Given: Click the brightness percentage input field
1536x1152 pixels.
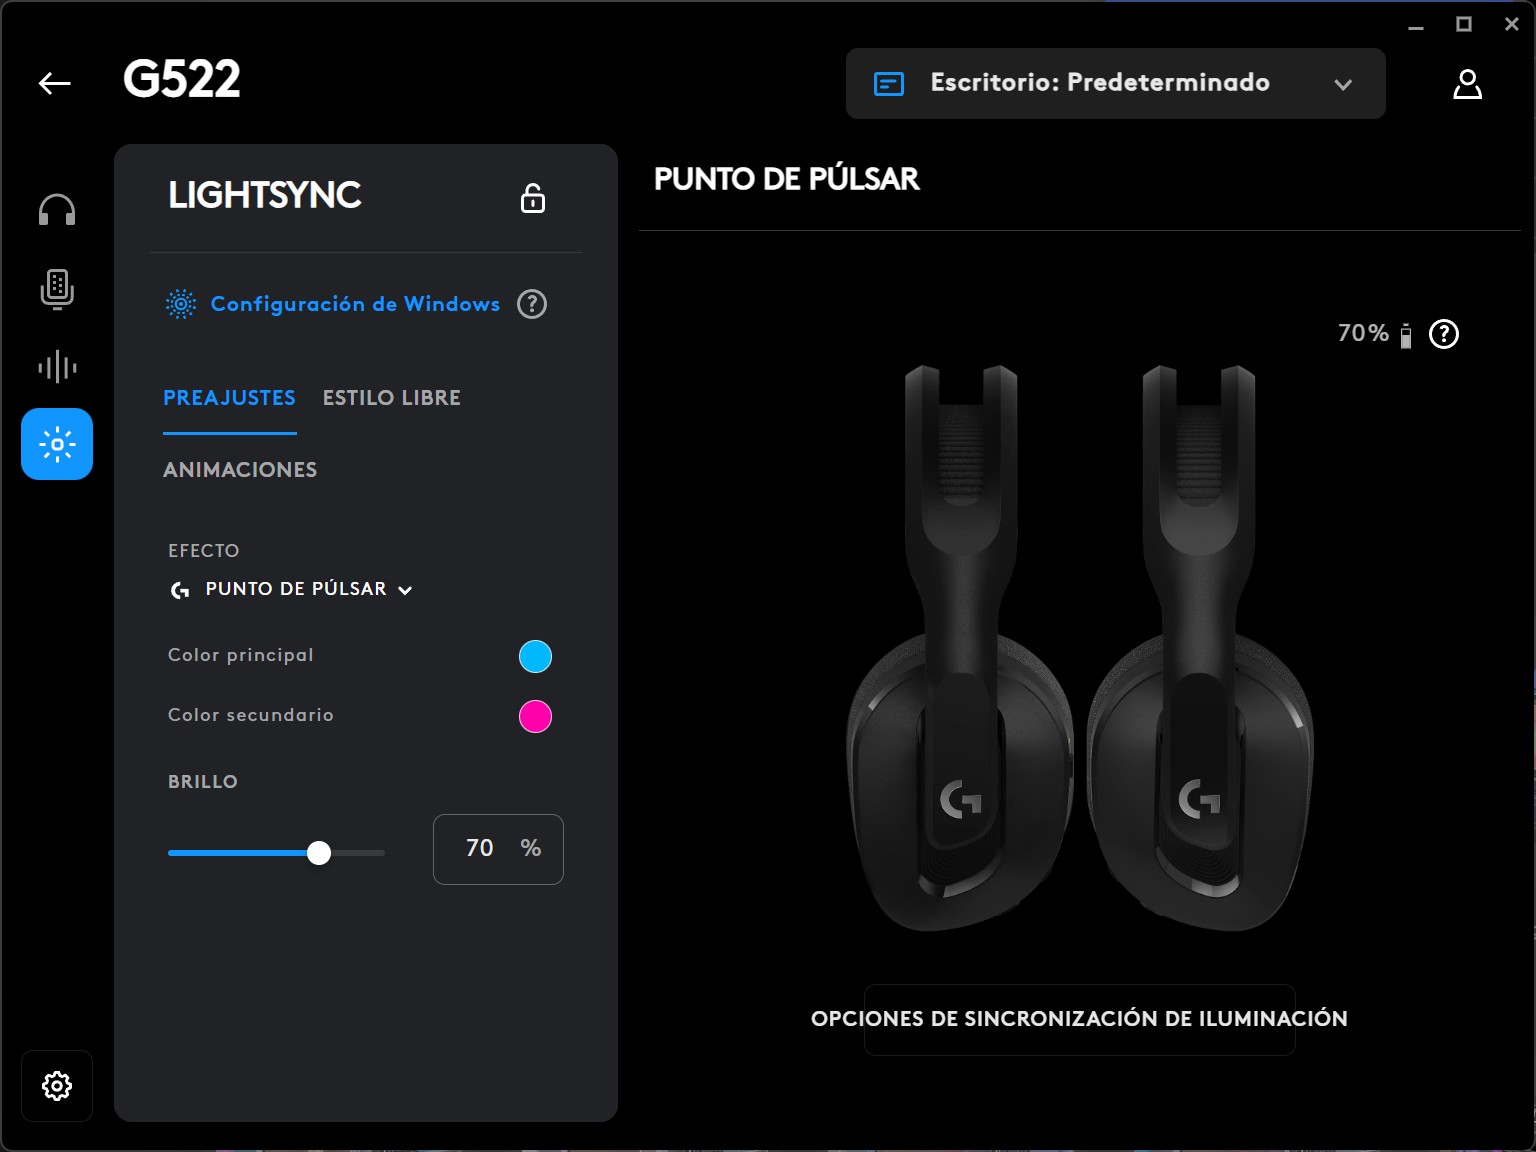Looking at the screenshot, I should [x=498, y=849].
